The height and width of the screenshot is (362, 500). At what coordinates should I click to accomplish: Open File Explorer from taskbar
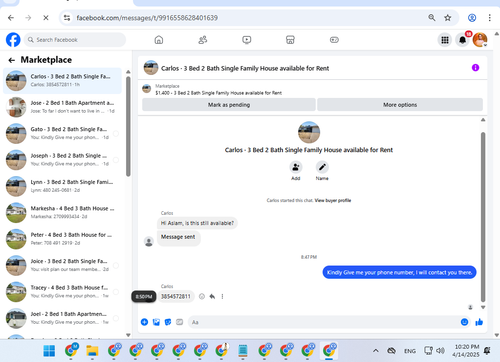click(x=92, y=351)
